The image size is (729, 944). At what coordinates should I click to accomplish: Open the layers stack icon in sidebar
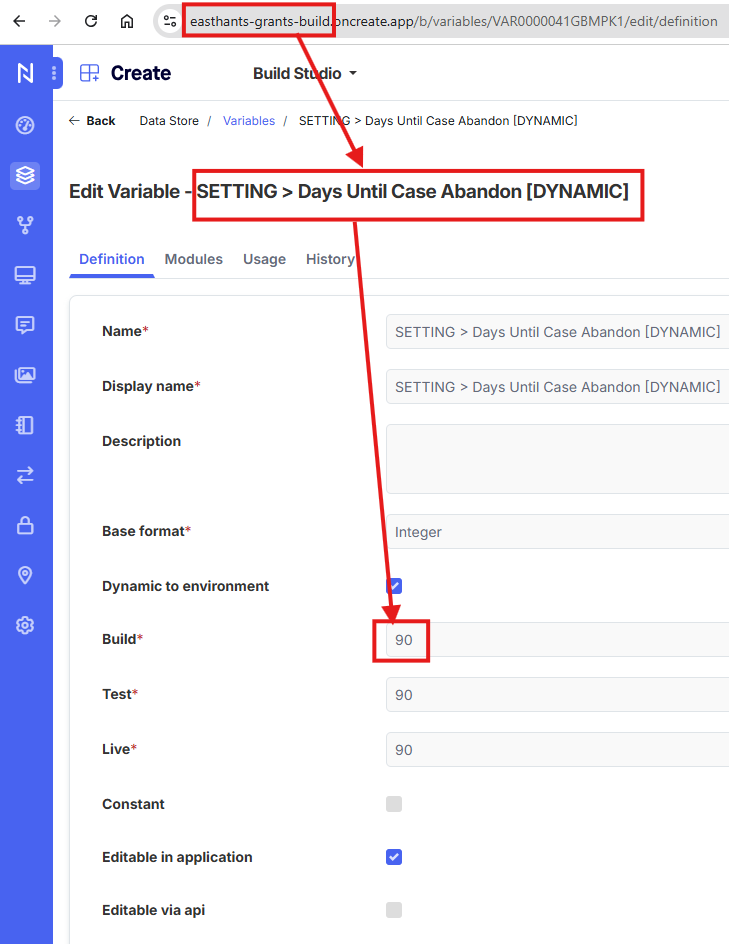pyautogui.click(x=26, y=175)
